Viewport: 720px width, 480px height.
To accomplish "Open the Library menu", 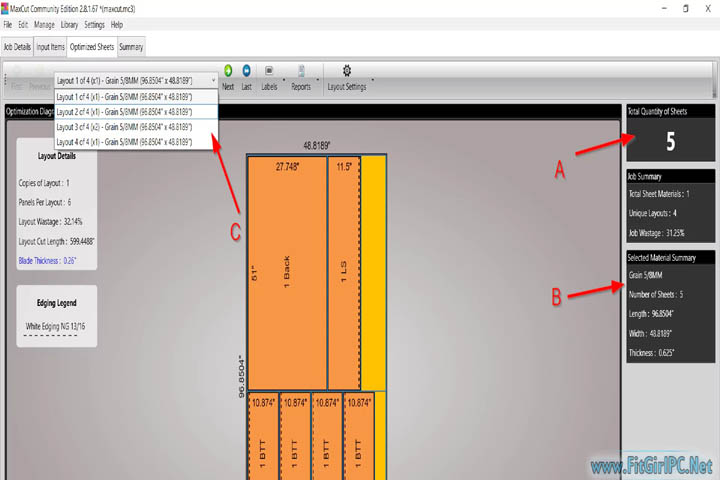I will [x=69, y=25].
